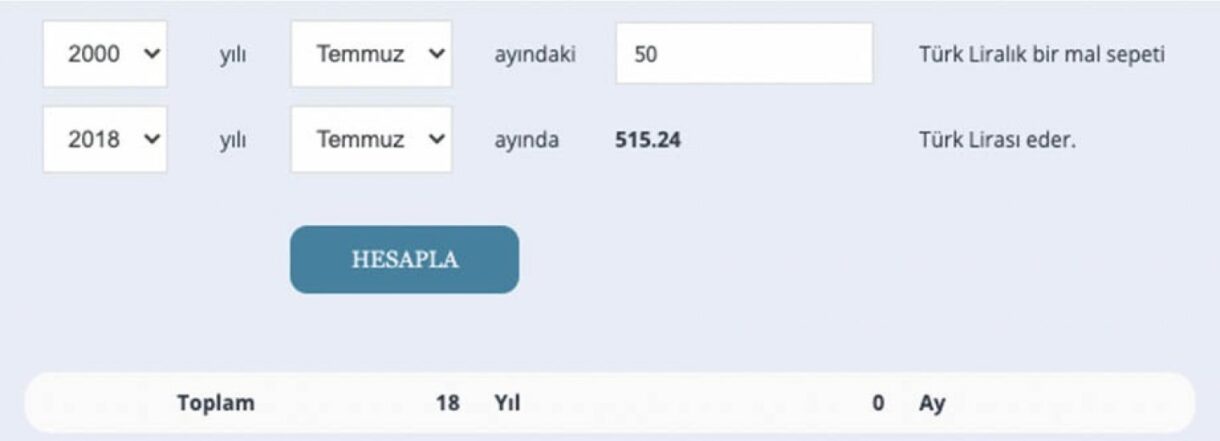Click the 'Türk Liralık bir mal sepeti' label
This screenshot has width=1220, height=441.
click(x=1042, y=55)
